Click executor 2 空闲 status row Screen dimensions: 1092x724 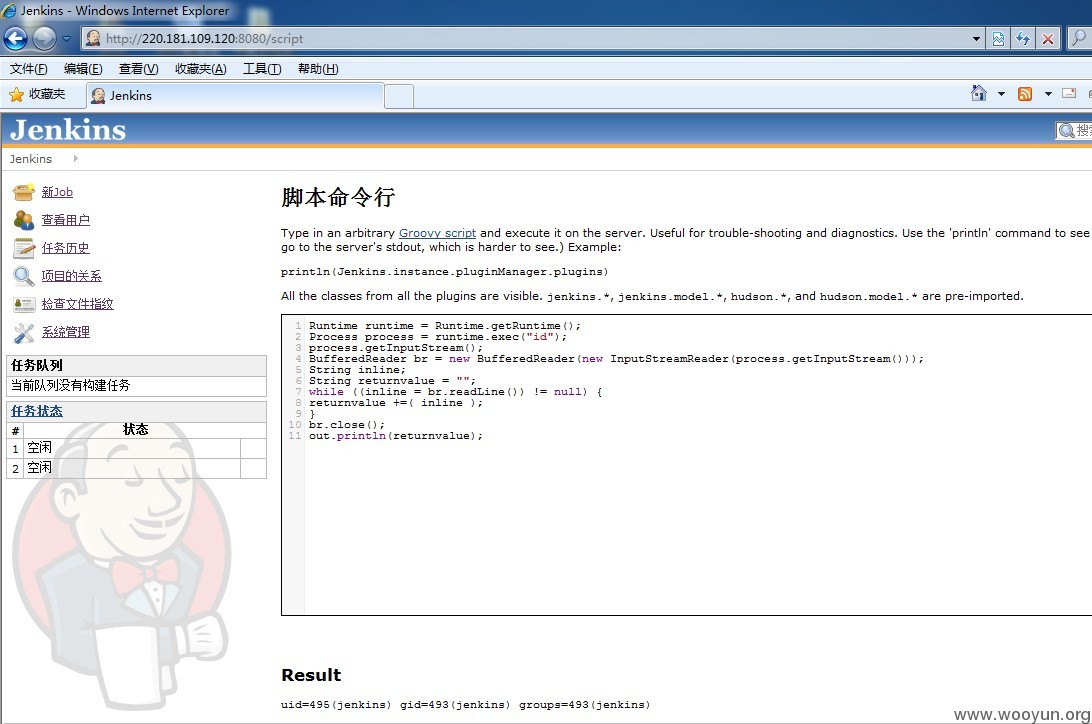136,468
